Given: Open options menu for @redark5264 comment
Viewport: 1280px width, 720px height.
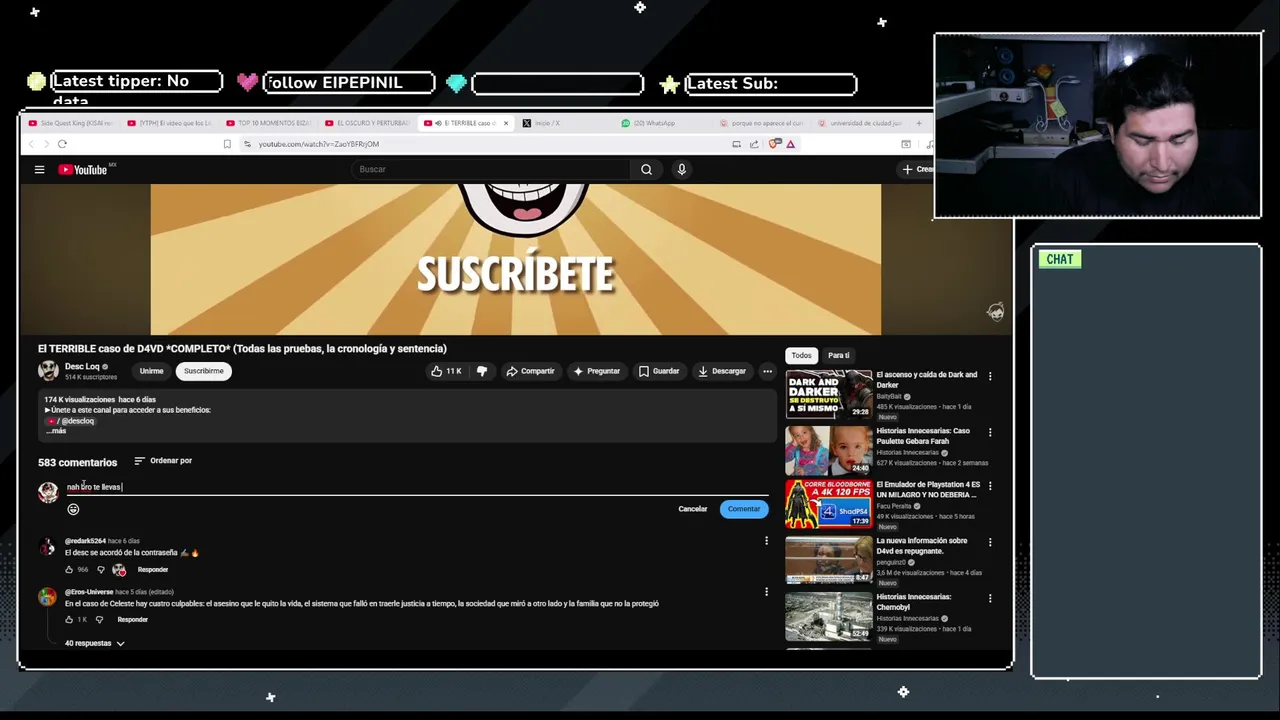Looking at the screenshot, I should 766,541.
